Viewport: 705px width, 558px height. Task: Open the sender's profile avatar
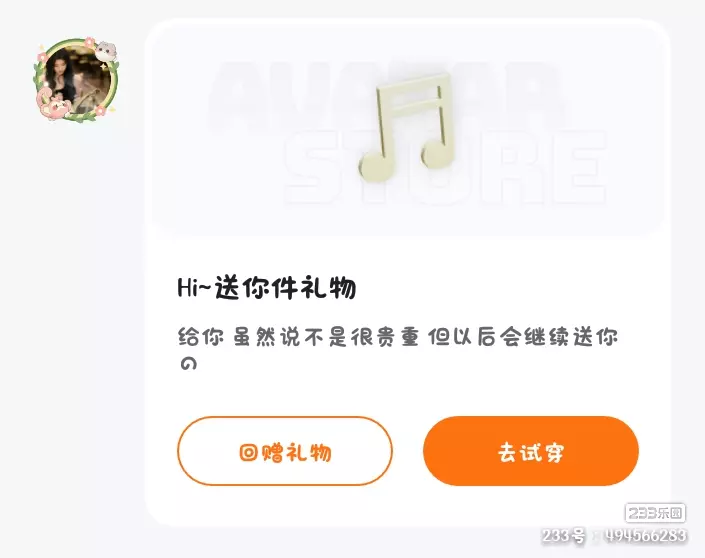tap(76, 80)
